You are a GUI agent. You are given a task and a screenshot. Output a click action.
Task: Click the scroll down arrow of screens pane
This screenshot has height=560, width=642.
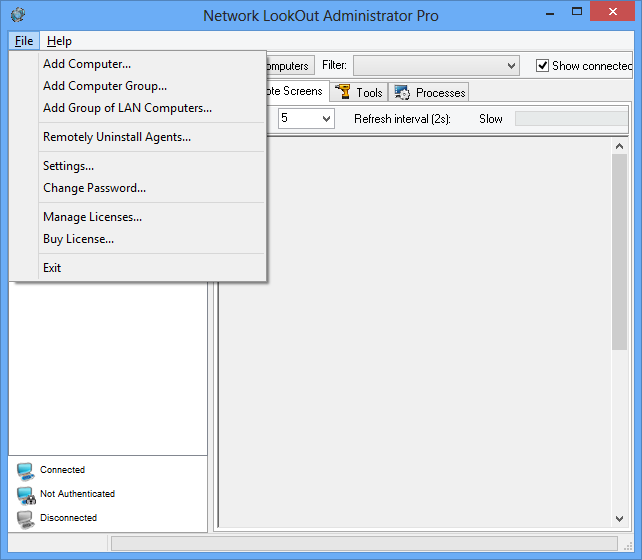[619, 519]
